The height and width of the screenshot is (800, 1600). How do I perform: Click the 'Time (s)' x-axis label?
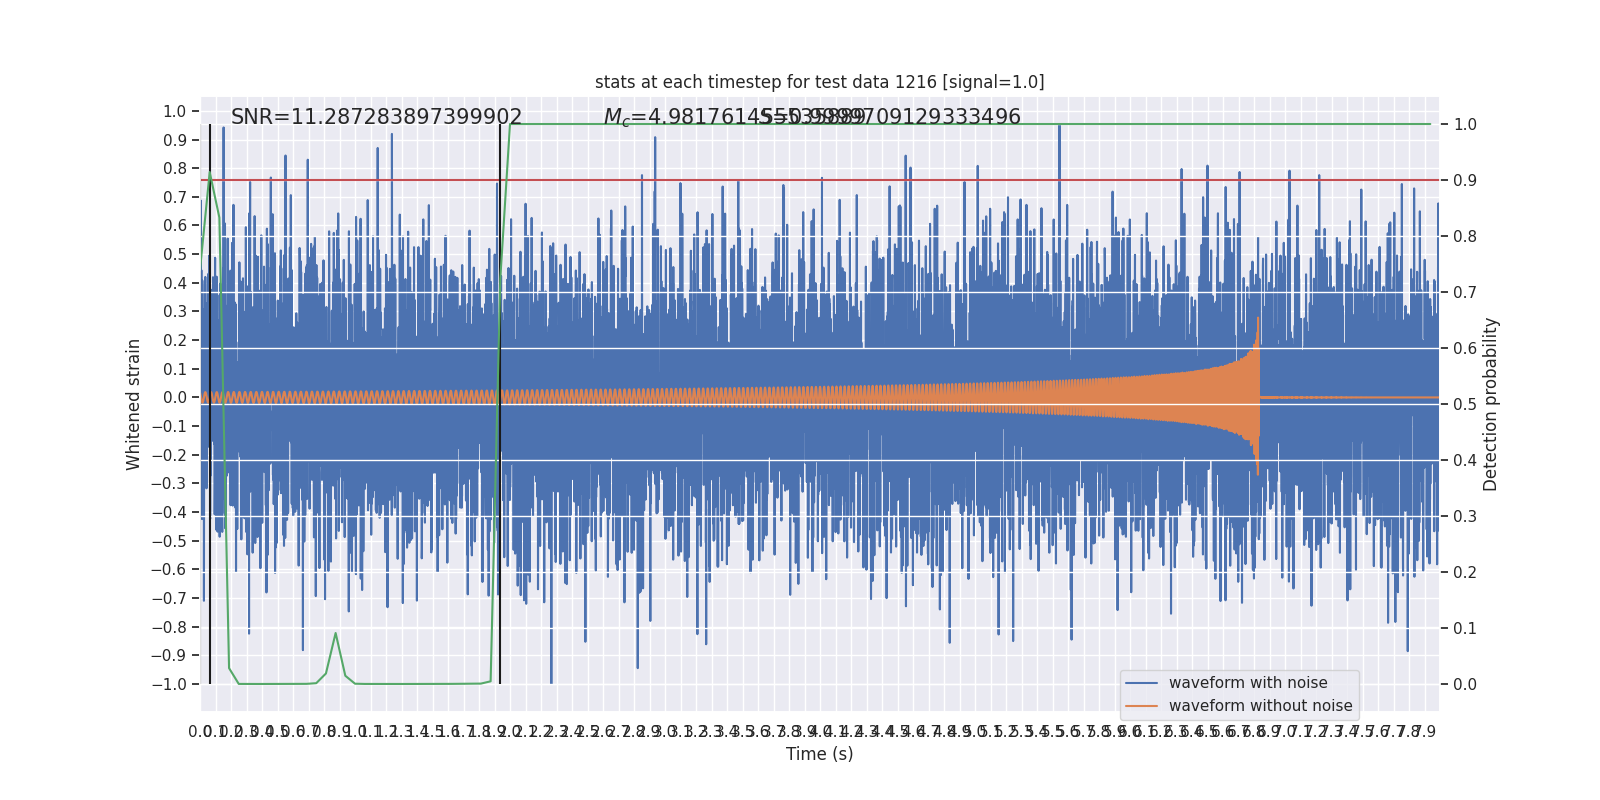pos(819,754)
